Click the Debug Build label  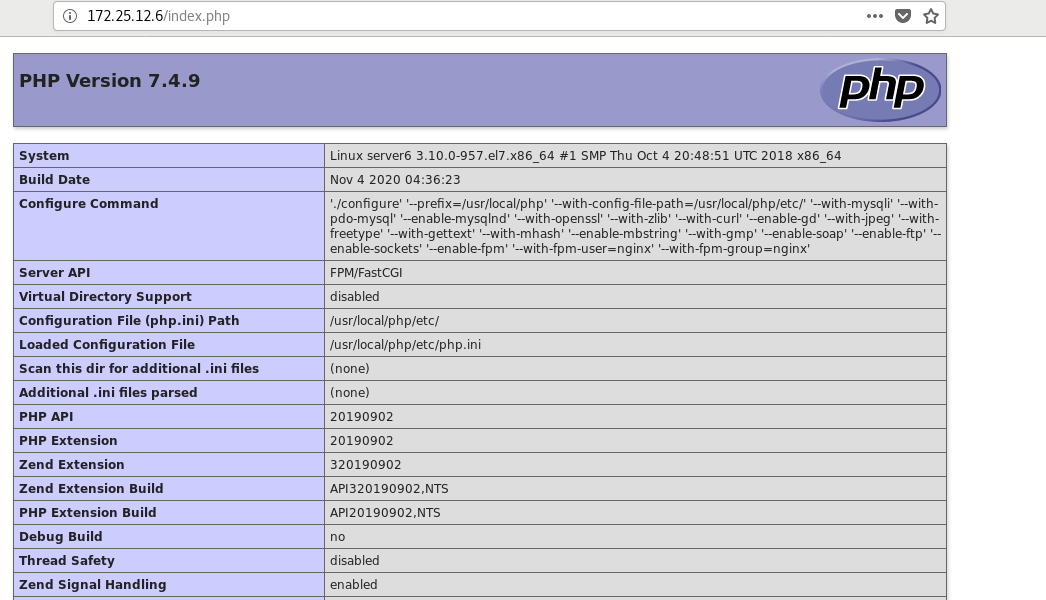(x=61, y=537)
